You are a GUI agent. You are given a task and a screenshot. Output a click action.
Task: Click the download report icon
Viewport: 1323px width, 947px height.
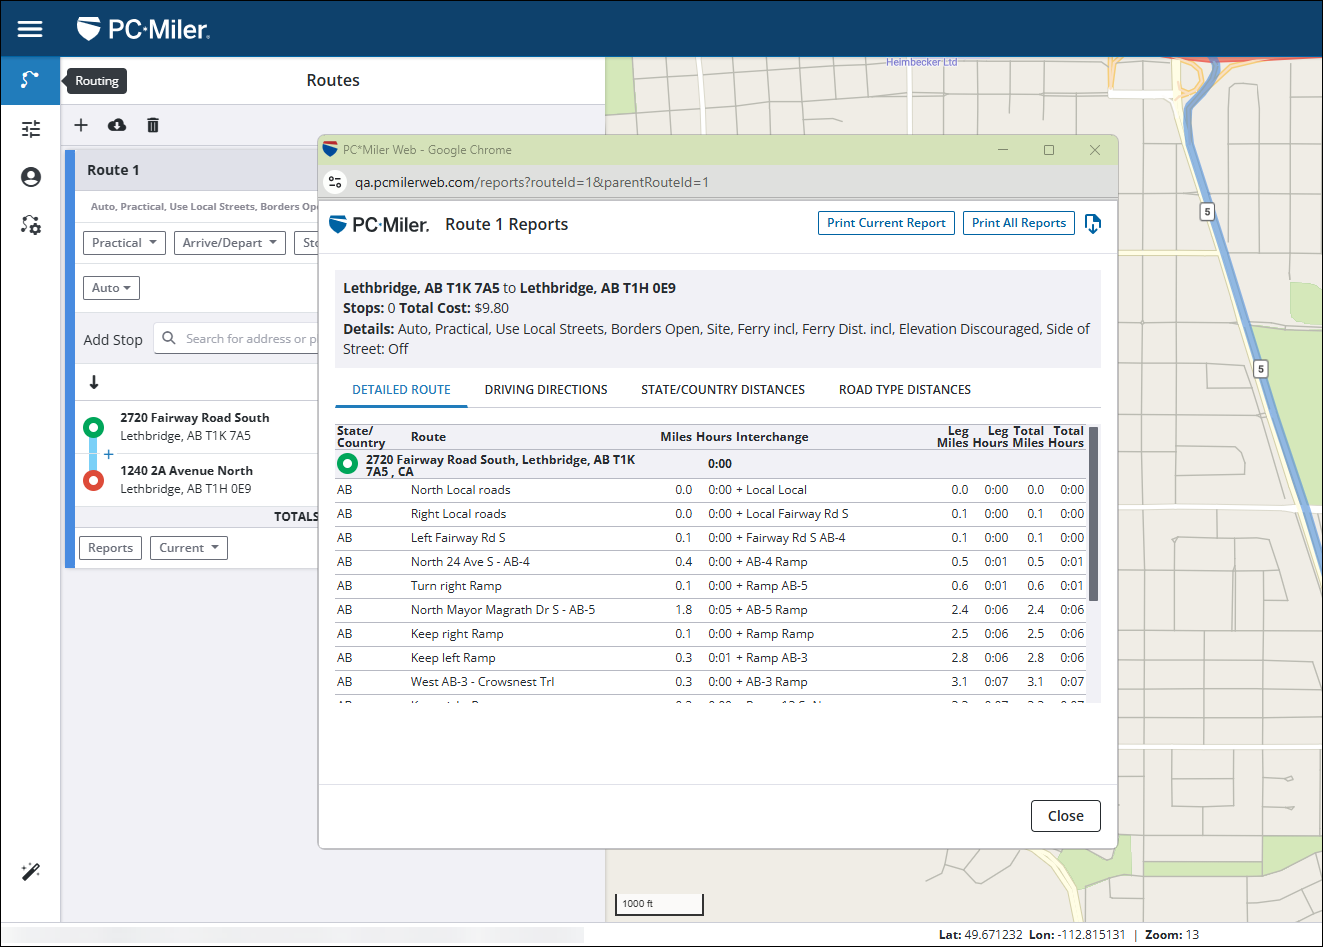coord(1092,224)
